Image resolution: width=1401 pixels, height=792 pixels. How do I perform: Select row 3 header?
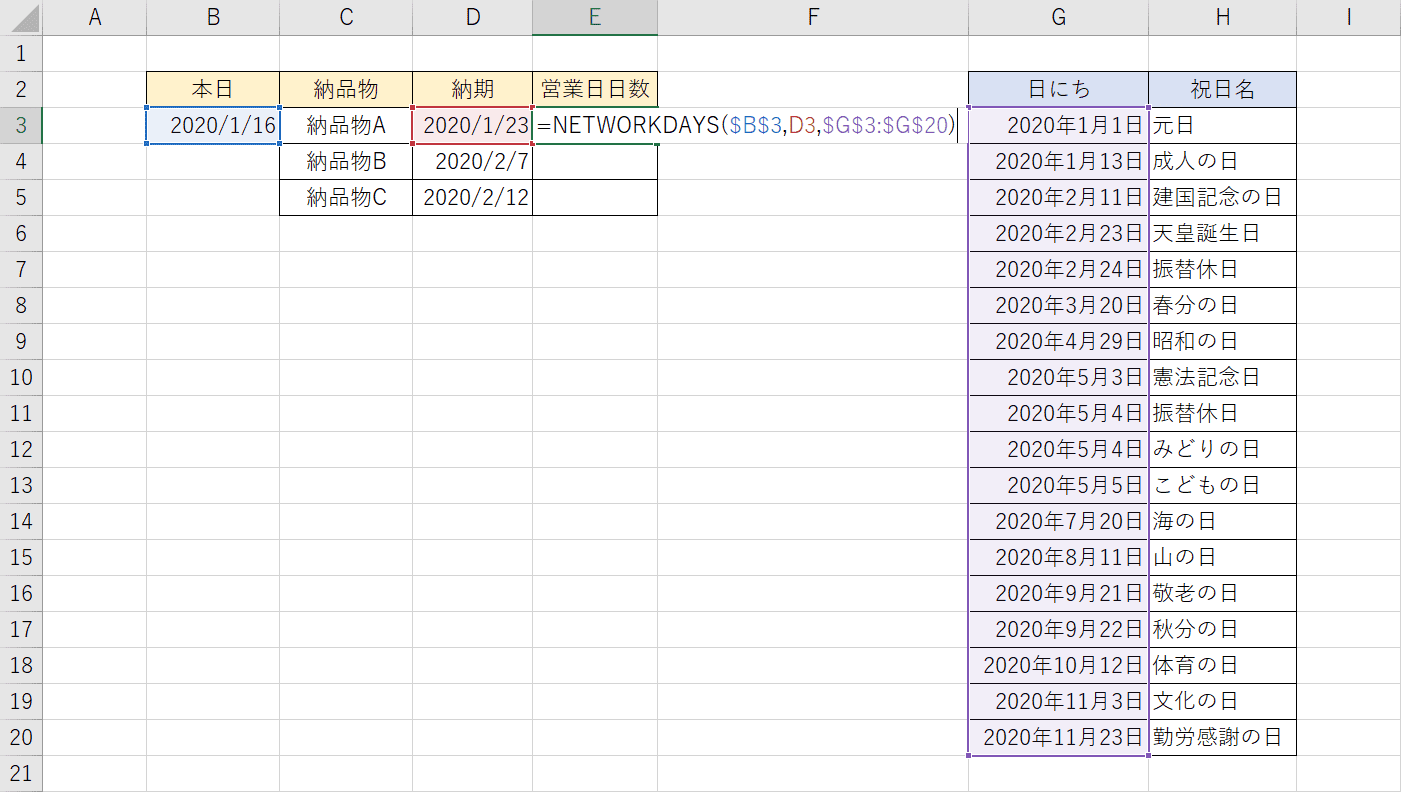[21, 126]
